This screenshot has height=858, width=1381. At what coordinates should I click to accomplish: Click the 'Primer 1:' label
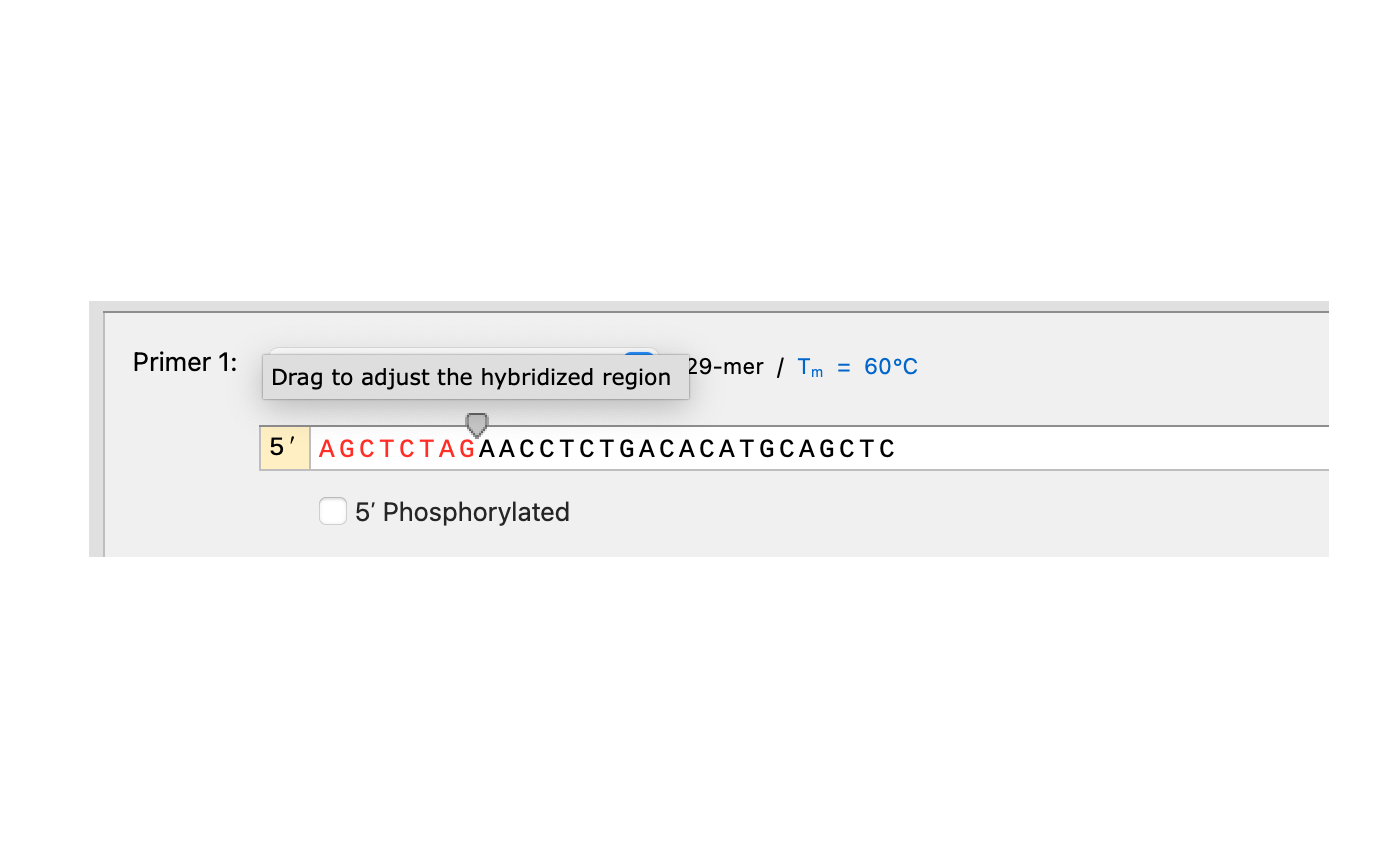click(x=185, y=362)
